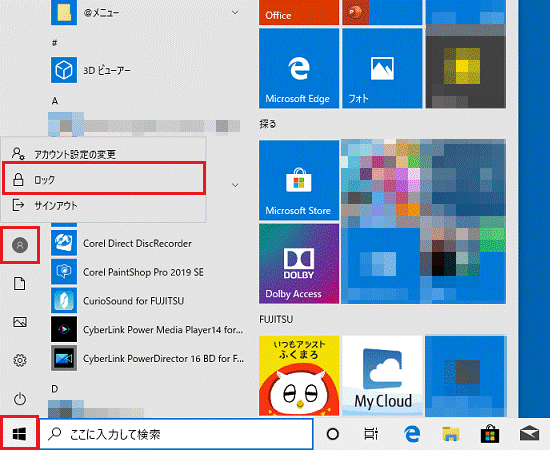The image size is (550, 450).
Task: Open Documents icon in Start sidebar
Action: click(x=20, y=283)
